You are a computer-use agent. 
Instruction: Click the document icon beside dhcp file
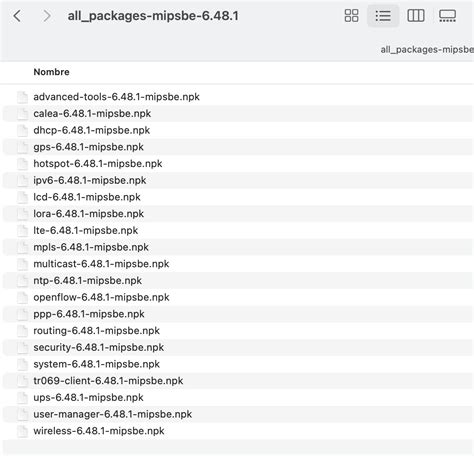pyautogui.click(x=22, y=130)
